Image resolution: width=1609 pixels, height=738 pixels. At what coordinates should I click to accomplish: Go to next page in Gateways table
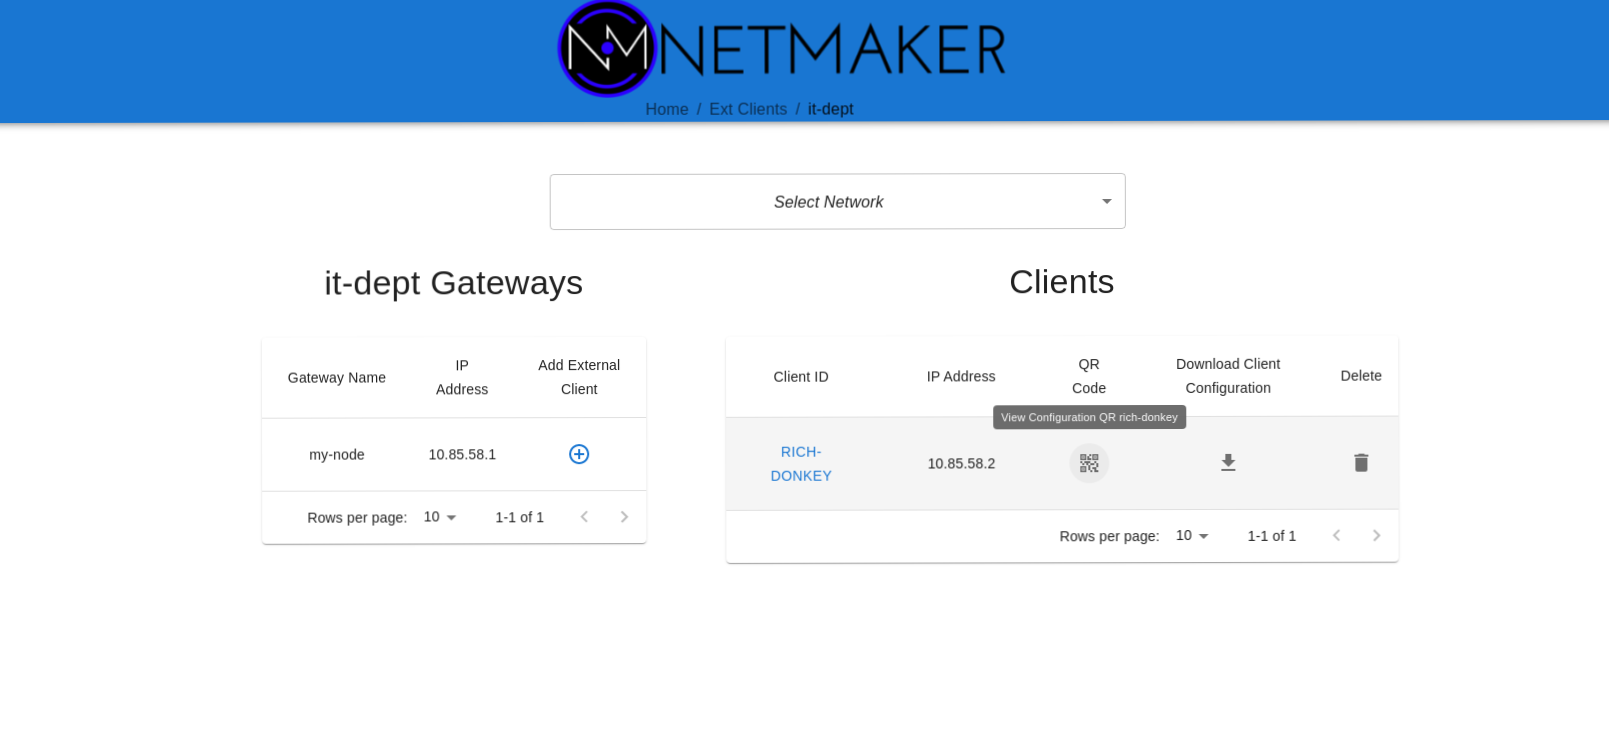[624, 517]
